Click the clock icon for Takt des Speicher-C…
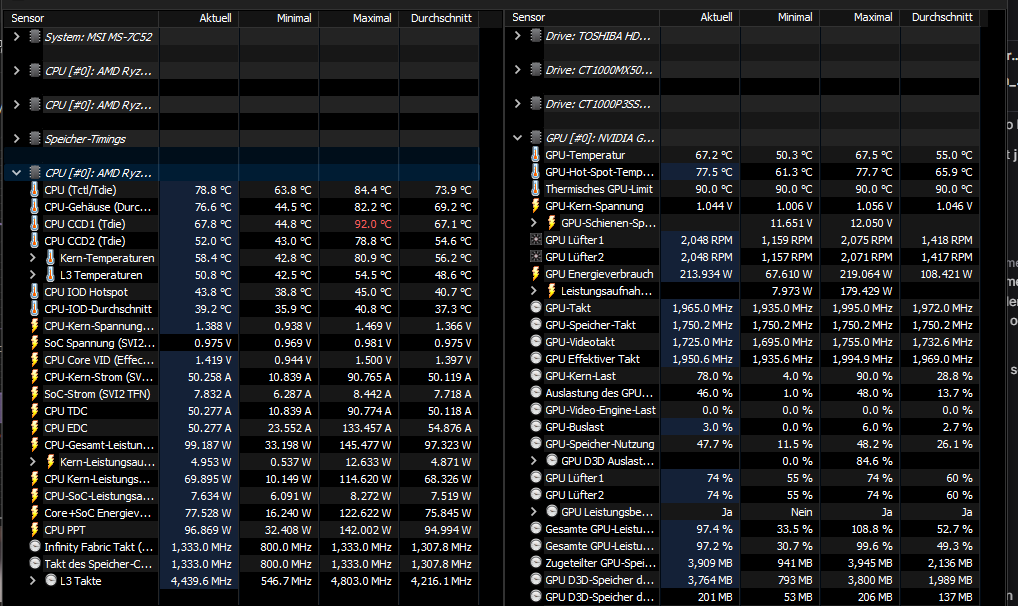Image resolution: width=1018 pixels, height=606 pixels. pos(35,563)
